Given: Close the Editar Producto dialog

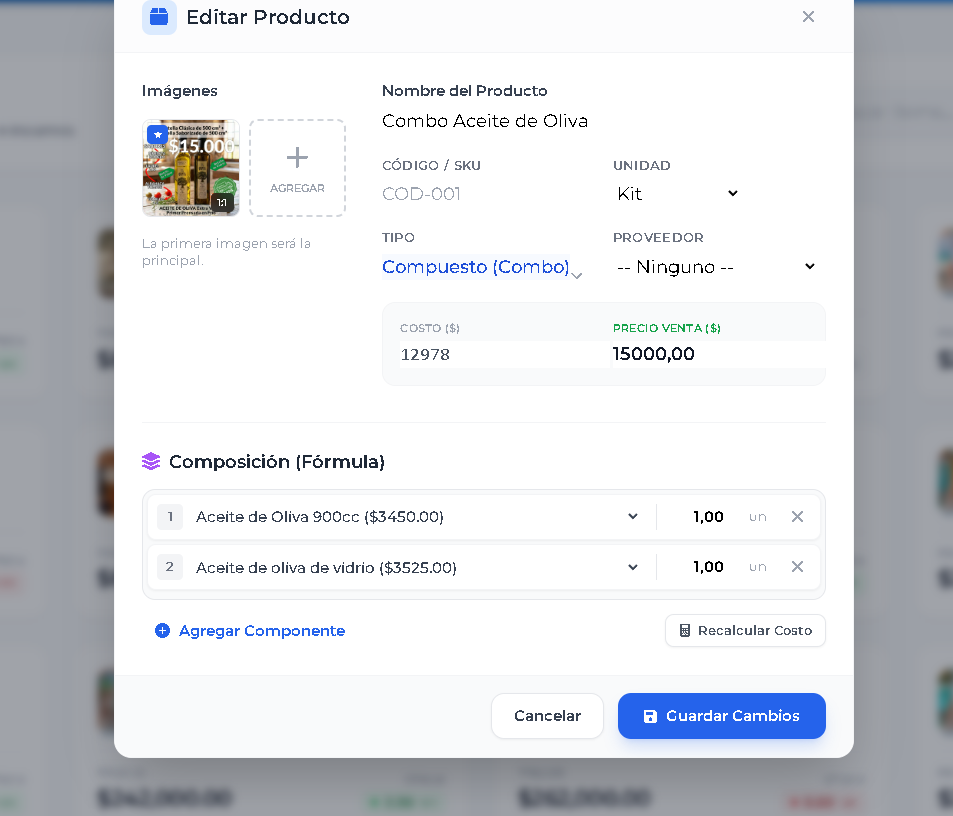Looking at the screenshot, I should pos(808,17).
